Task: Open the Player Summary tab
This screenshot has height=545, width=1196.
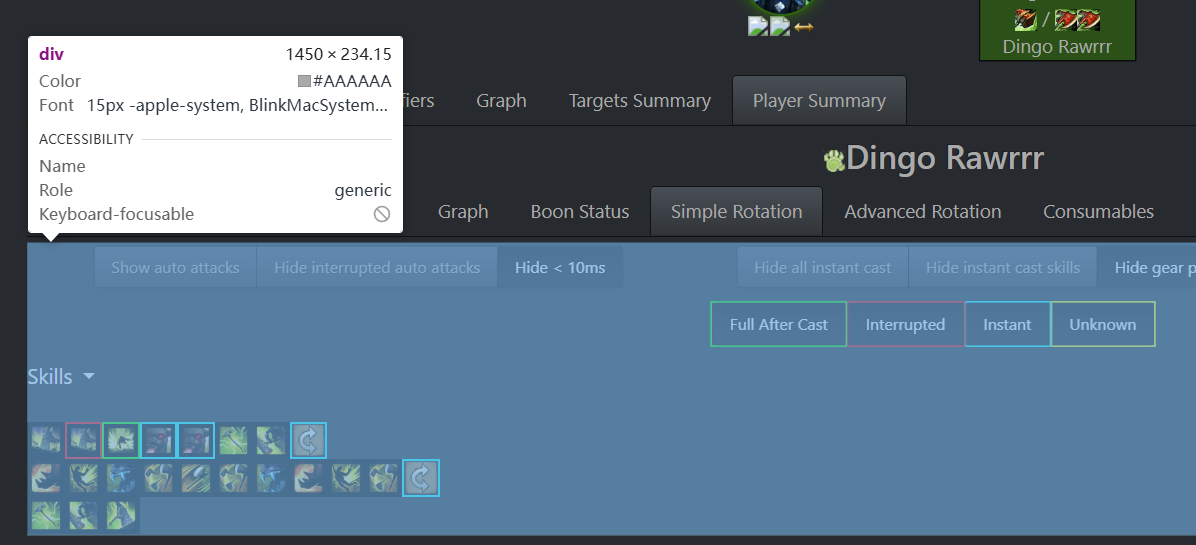Action: 819,101
